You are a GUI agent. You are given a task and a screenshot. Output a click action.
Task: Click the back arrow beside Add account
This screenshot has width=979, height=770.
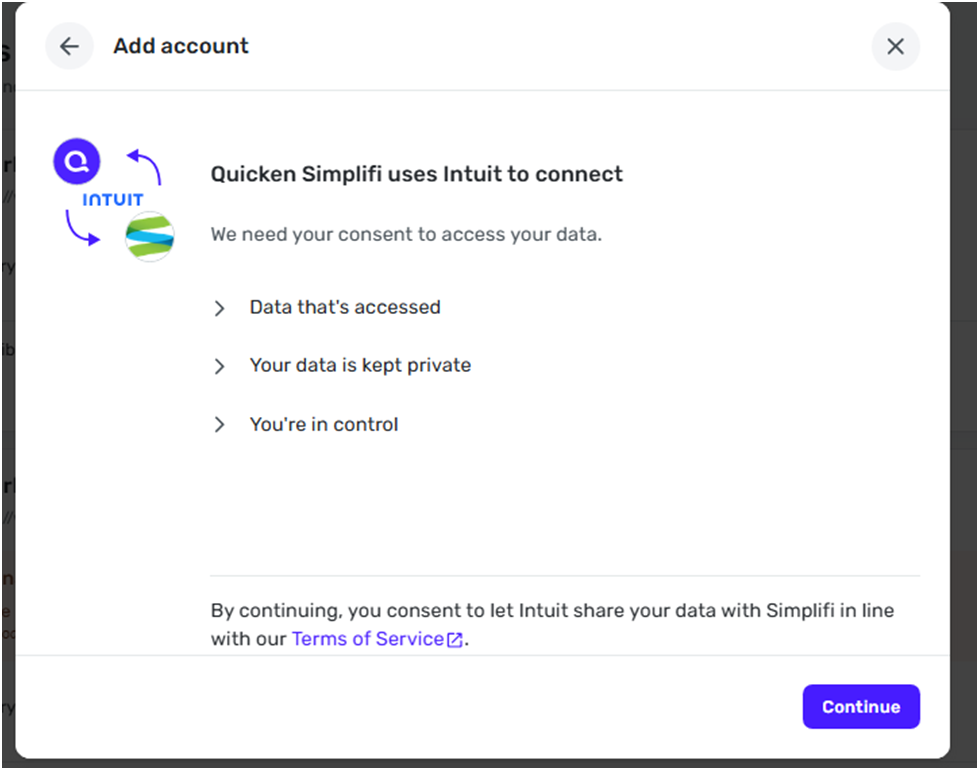click(69, 47)
